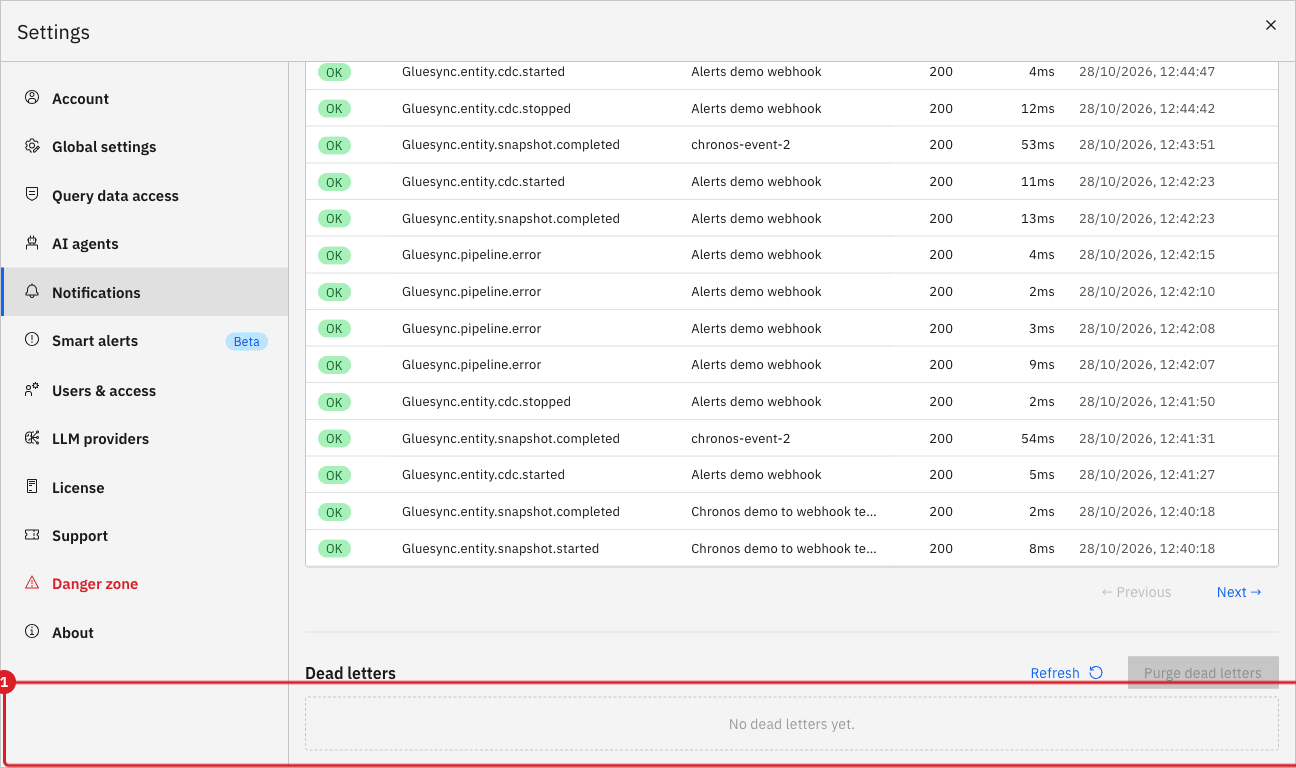1296x768 pixels.
Task: Click the Beta badge next to Smart alerts
Action: 246,341
